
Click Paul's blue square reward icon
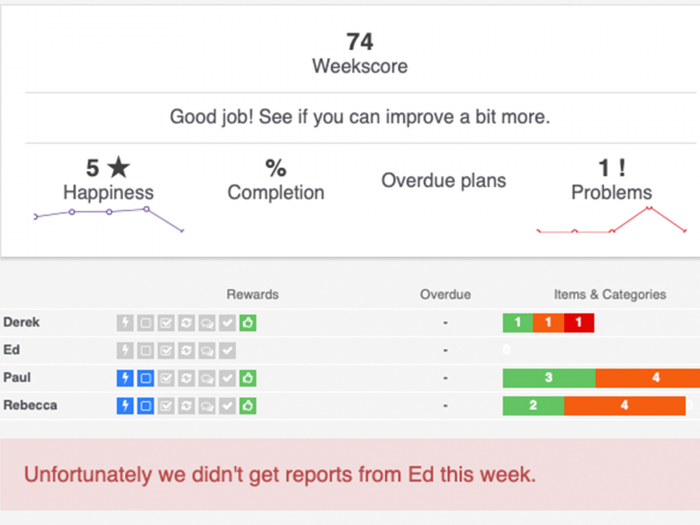coord(146,378)
